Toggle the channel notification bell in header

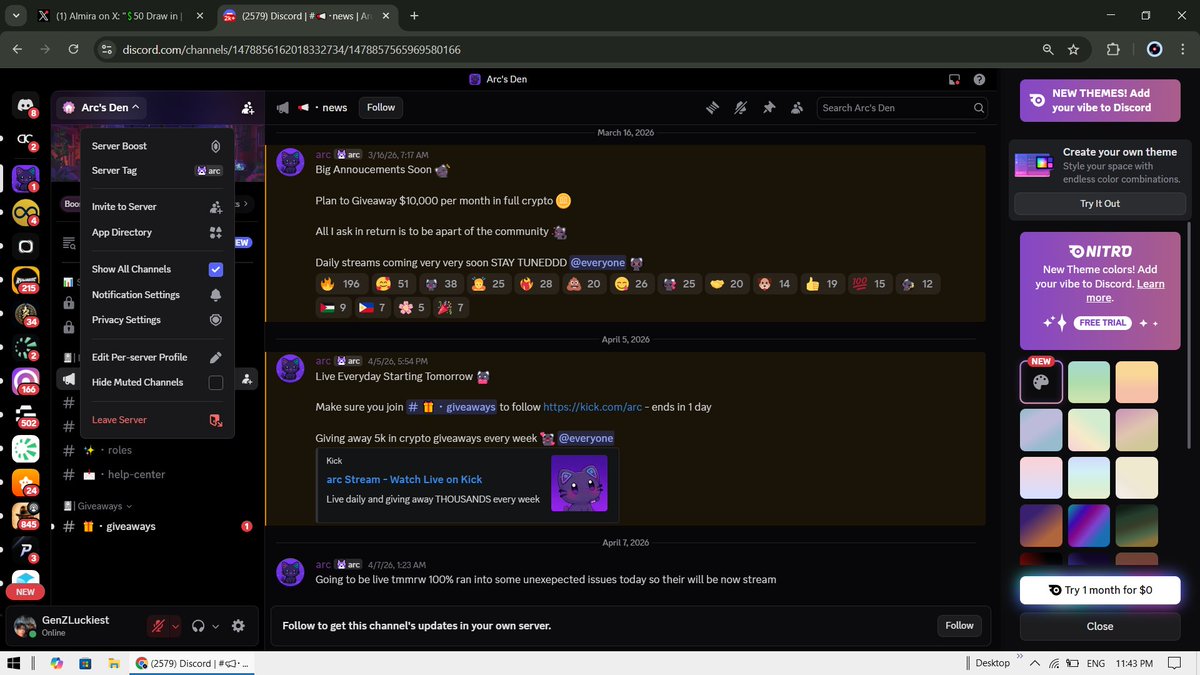coord(741,107)
